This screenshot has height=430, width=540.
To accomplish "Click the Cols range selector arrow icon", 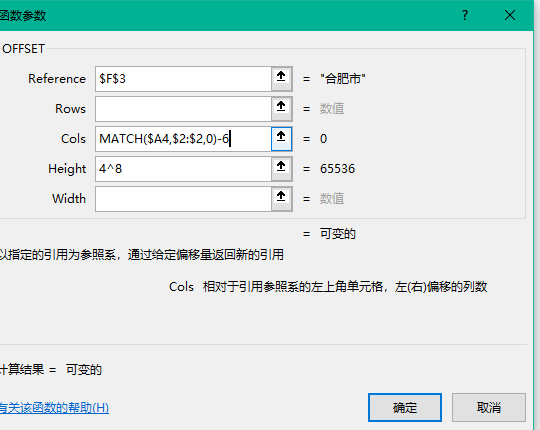I will [281, 139].
